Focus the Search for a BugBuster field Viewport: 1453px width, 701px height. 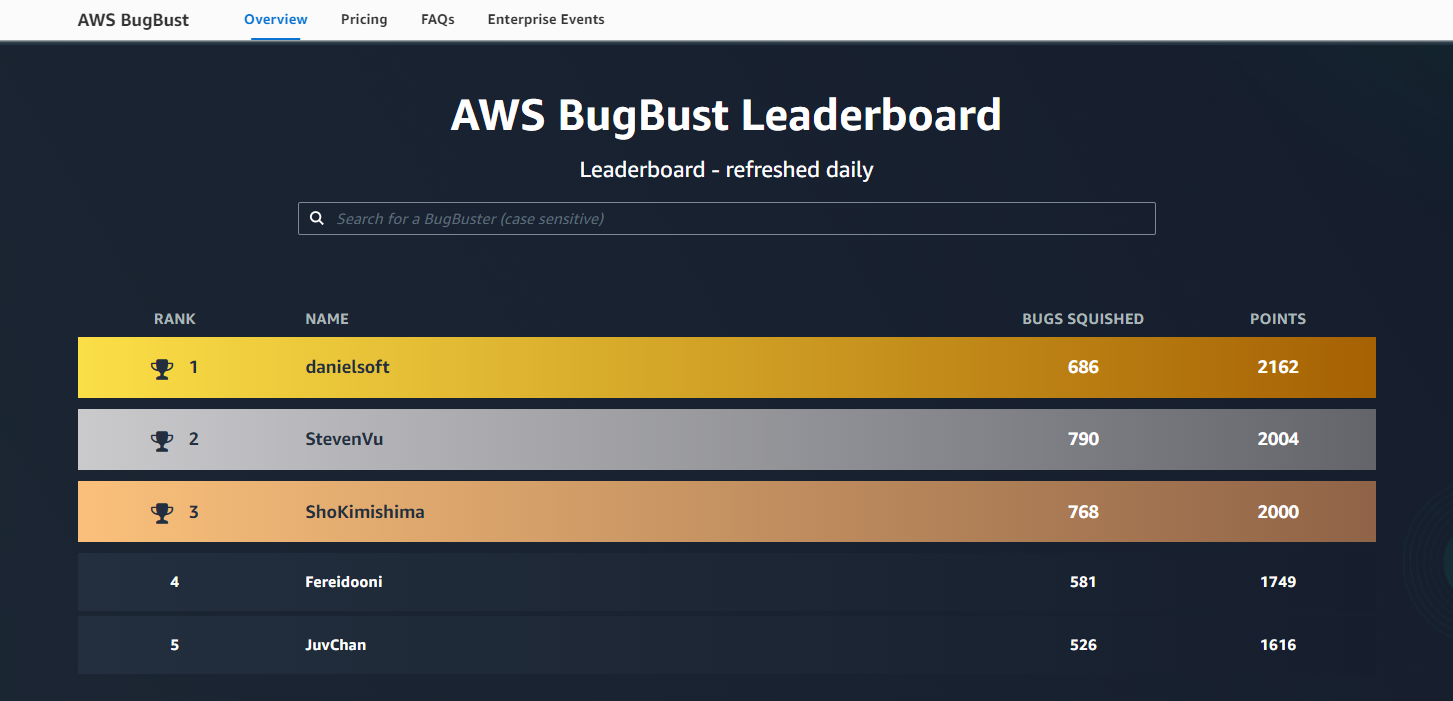[726, 218]
